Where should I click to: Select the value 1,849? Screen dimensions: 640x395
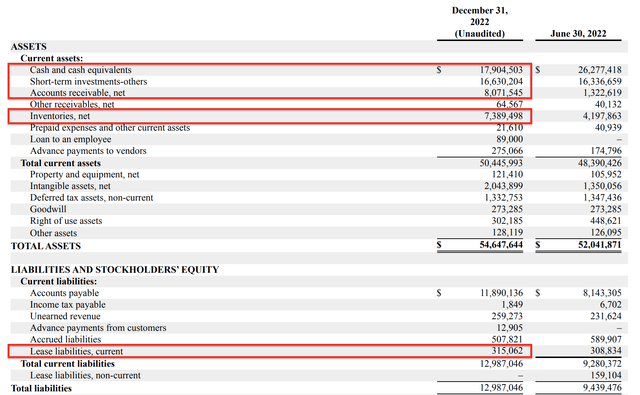tap(512, 305)
